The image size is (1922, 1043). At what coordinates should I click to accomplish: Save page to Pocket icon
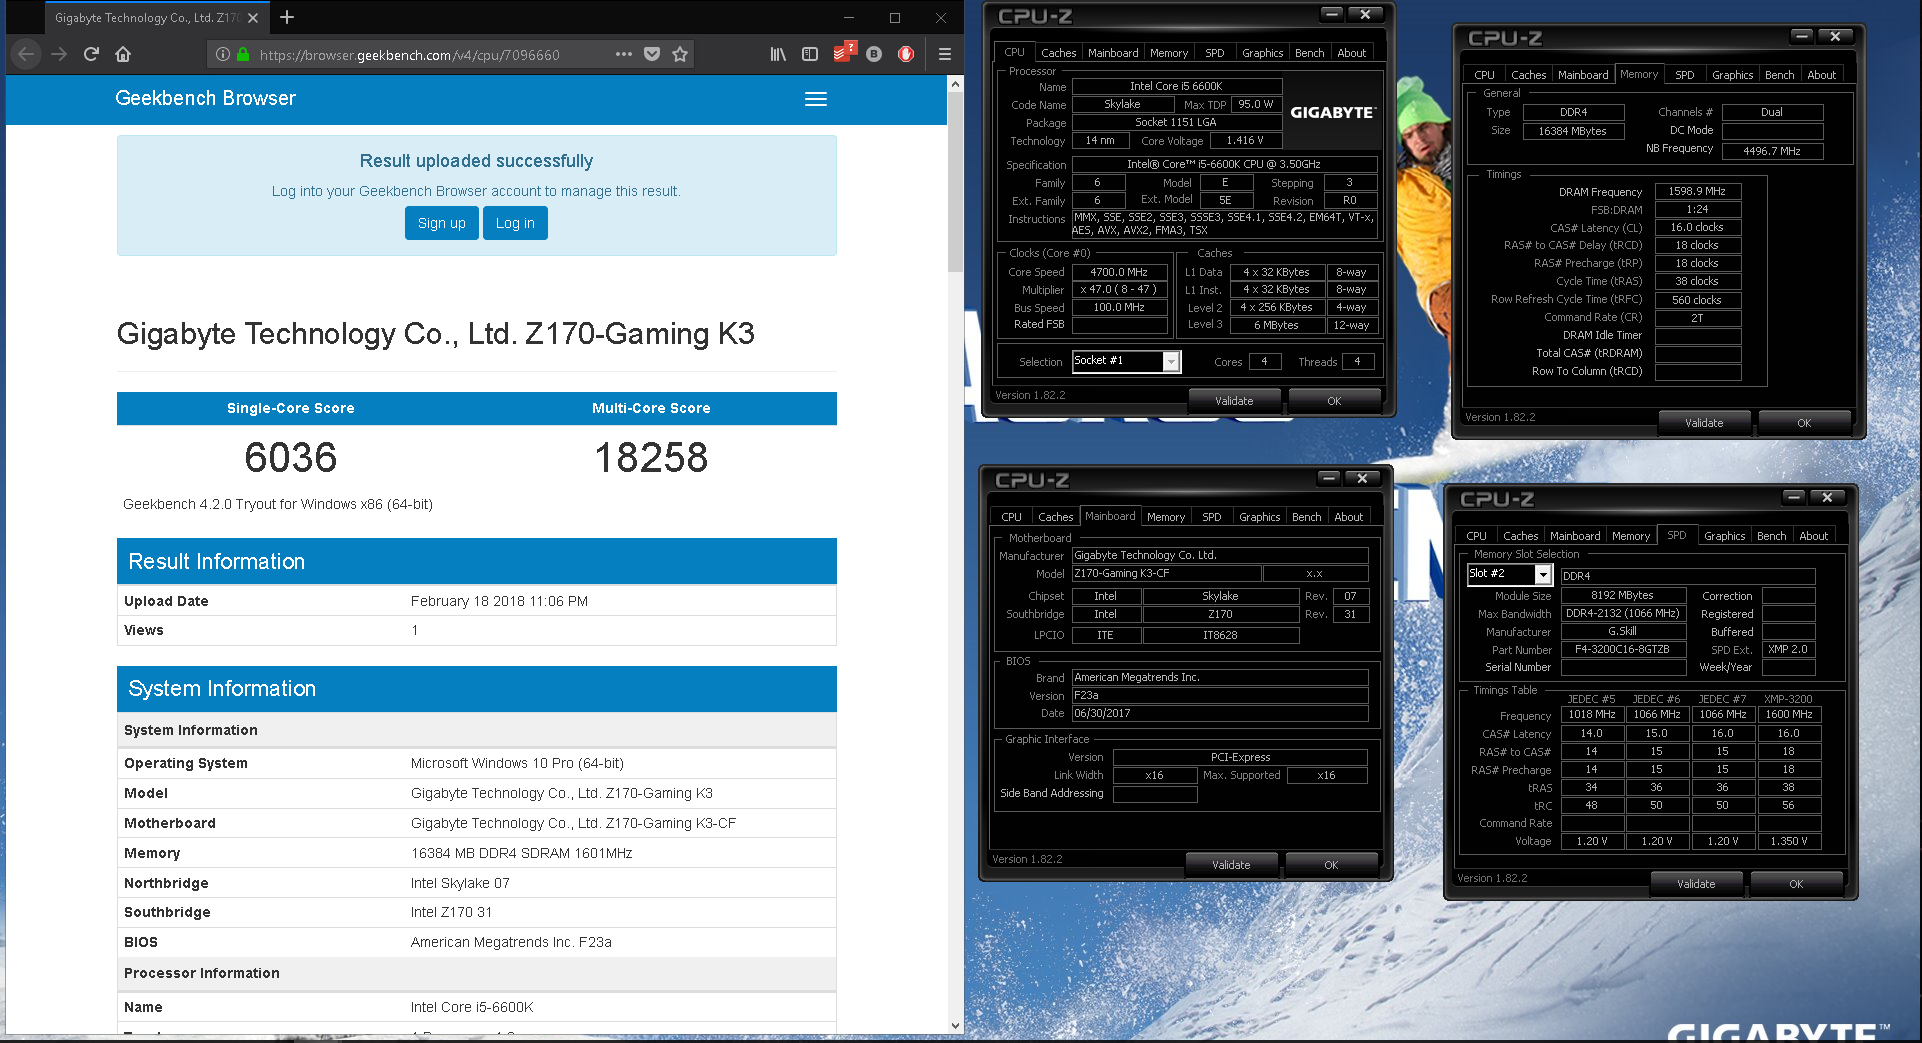(652, 54)
